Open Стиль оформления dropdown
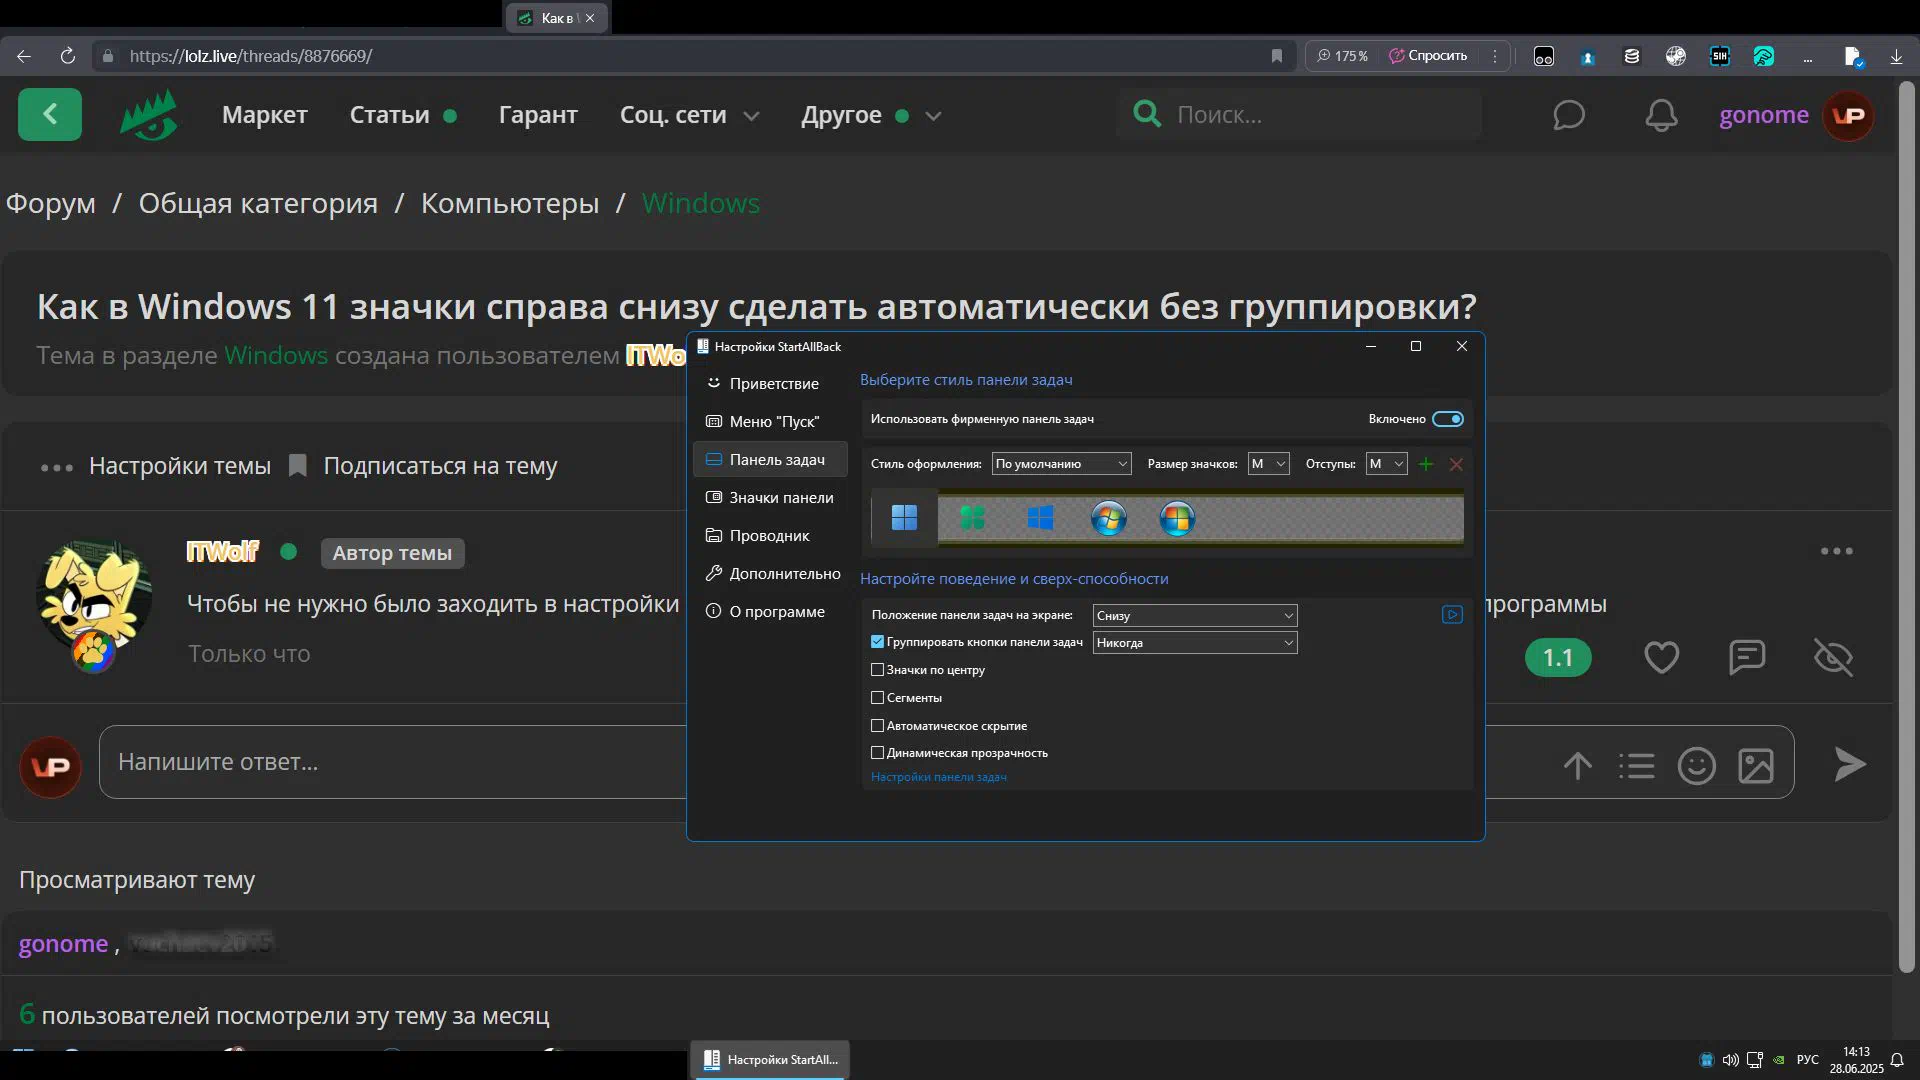Image resolution: width=1920 pixels, height=1080 pixels. [x=1061, y=464]
